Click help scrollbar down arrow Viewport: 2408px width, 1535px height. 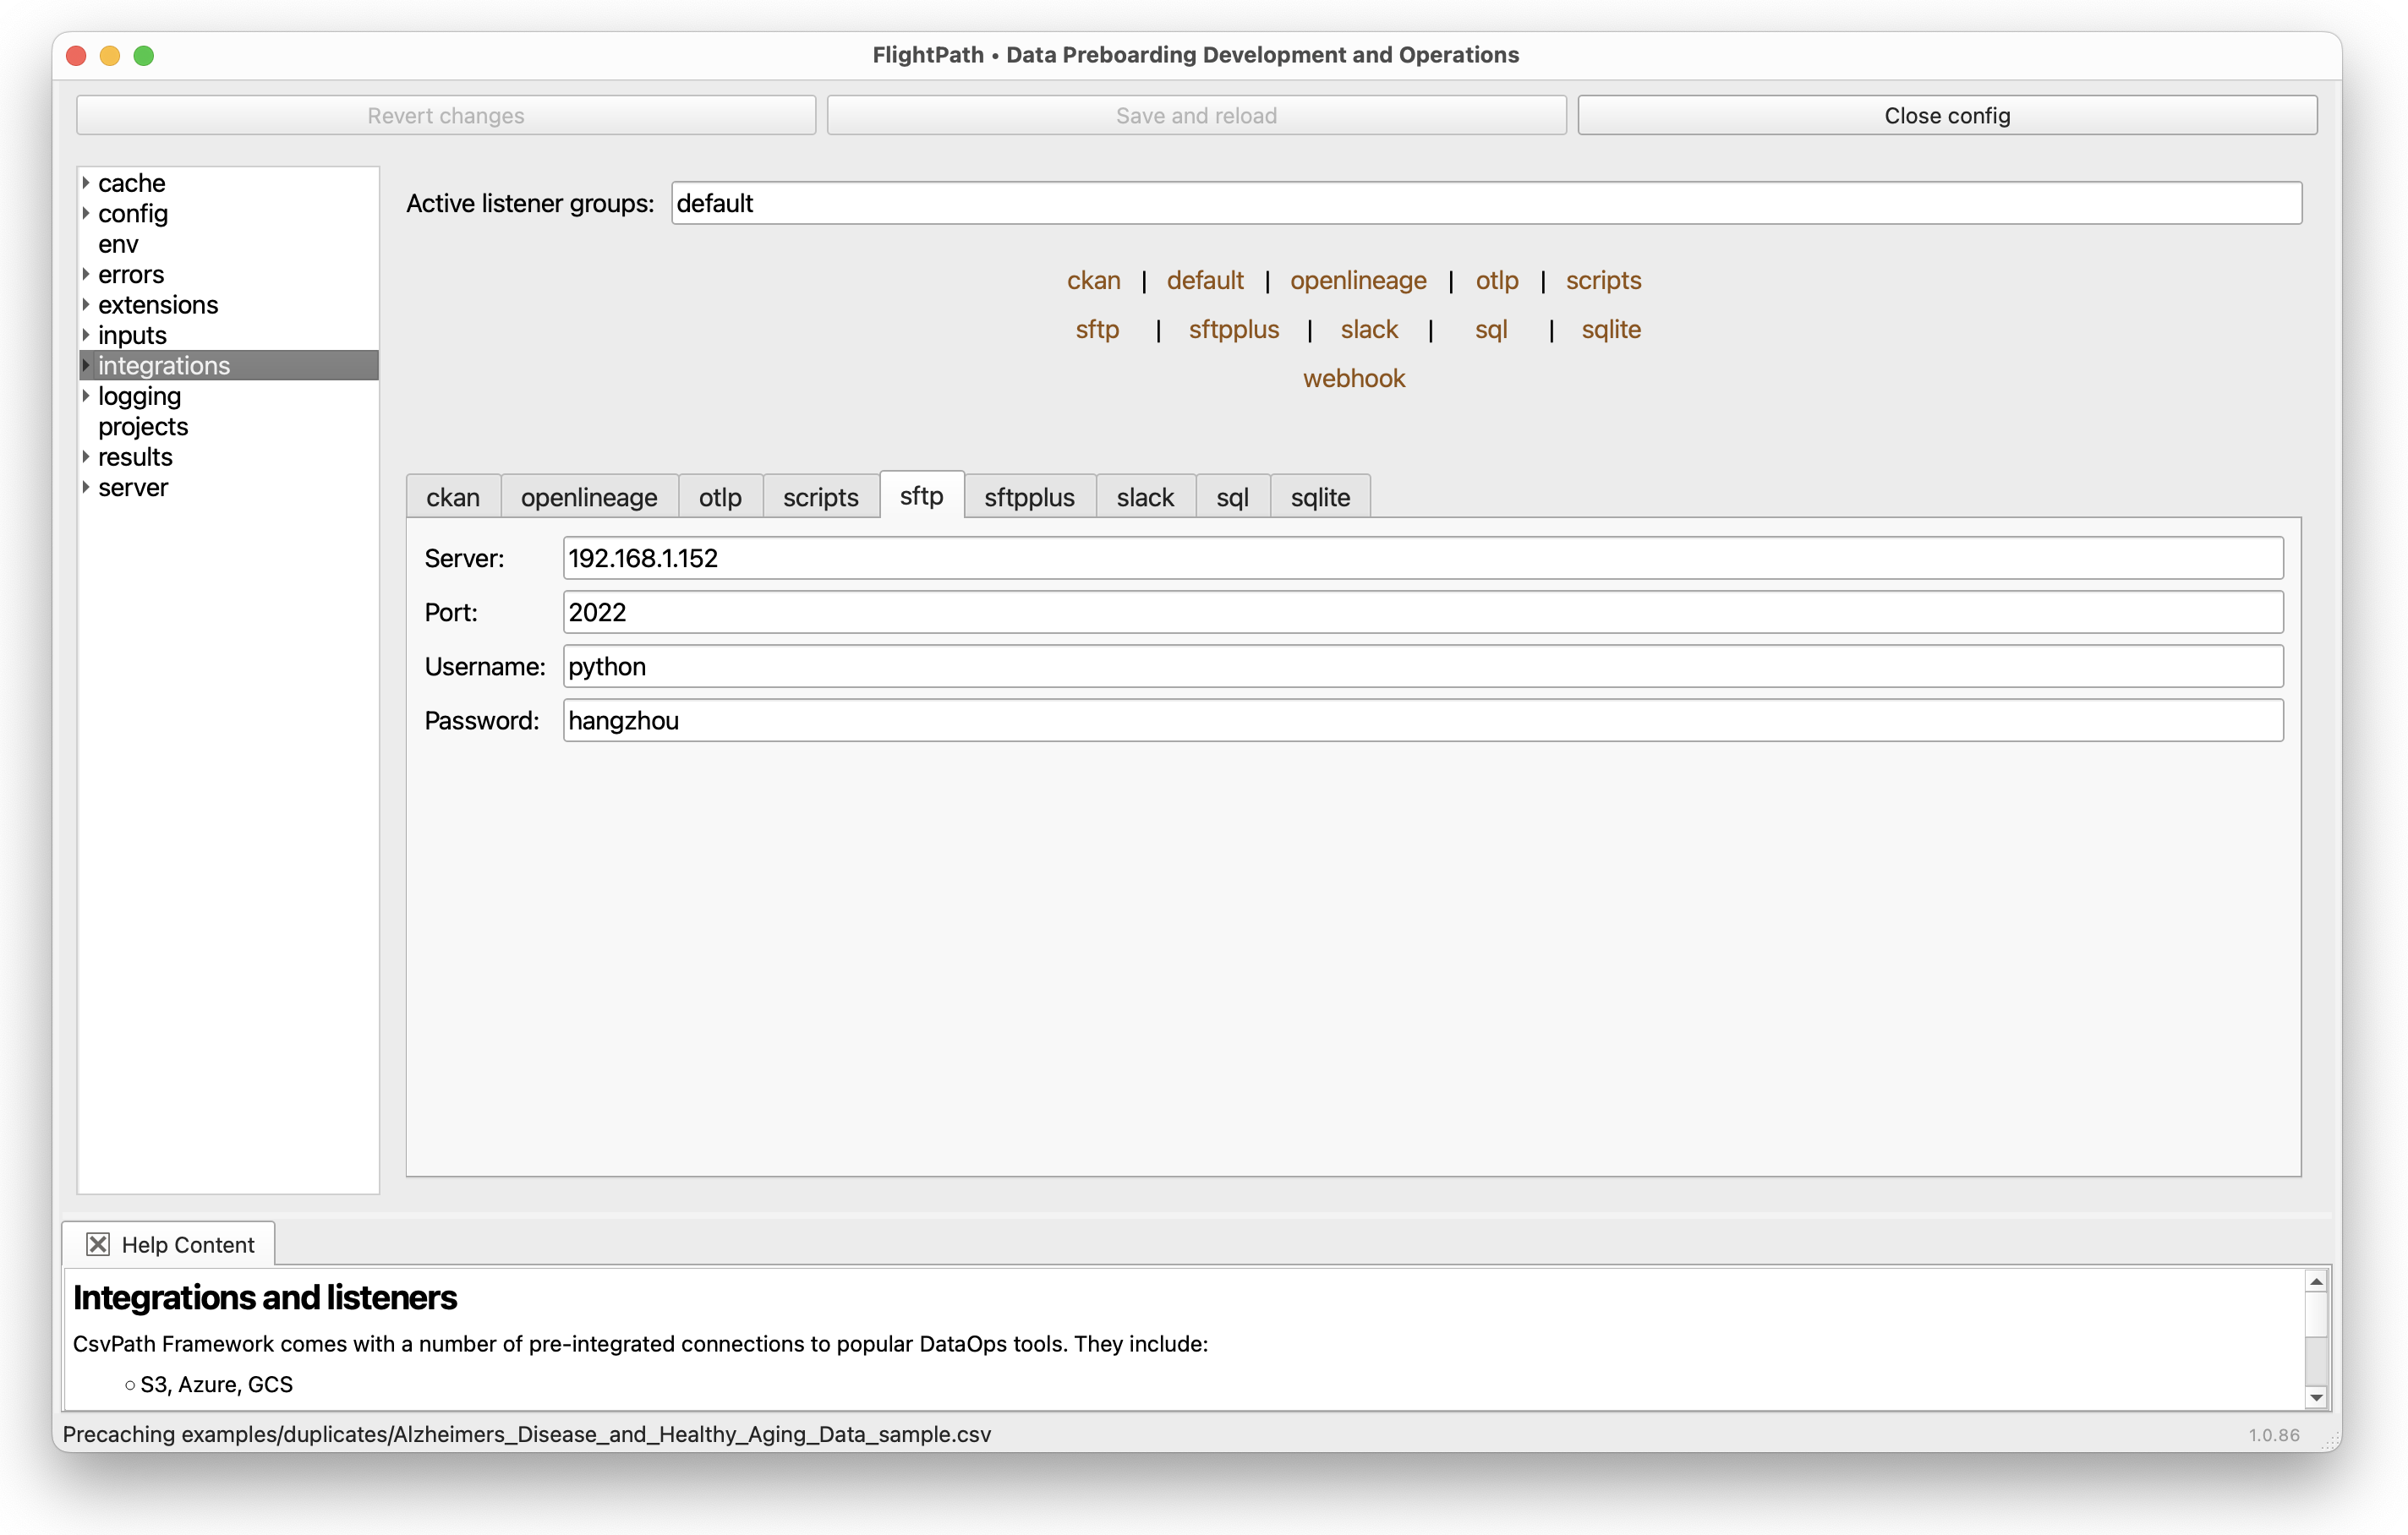point(2315,1397)
